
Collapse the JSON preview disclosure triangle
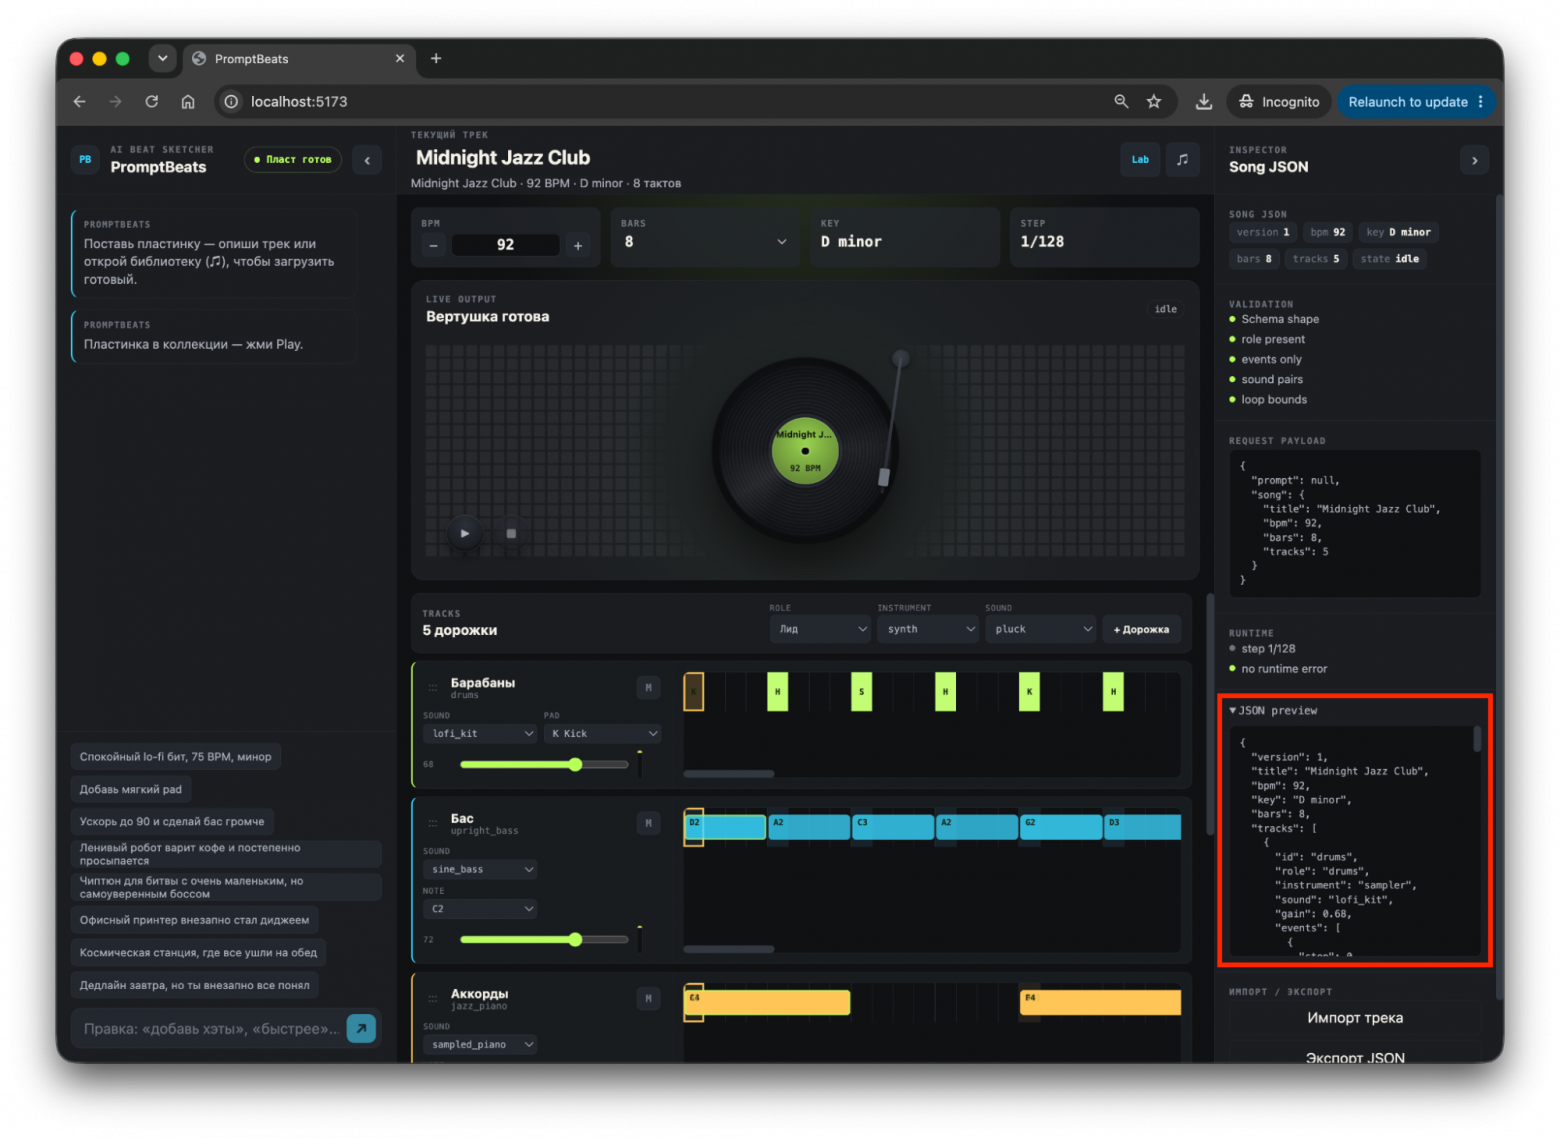point(1233,711)
